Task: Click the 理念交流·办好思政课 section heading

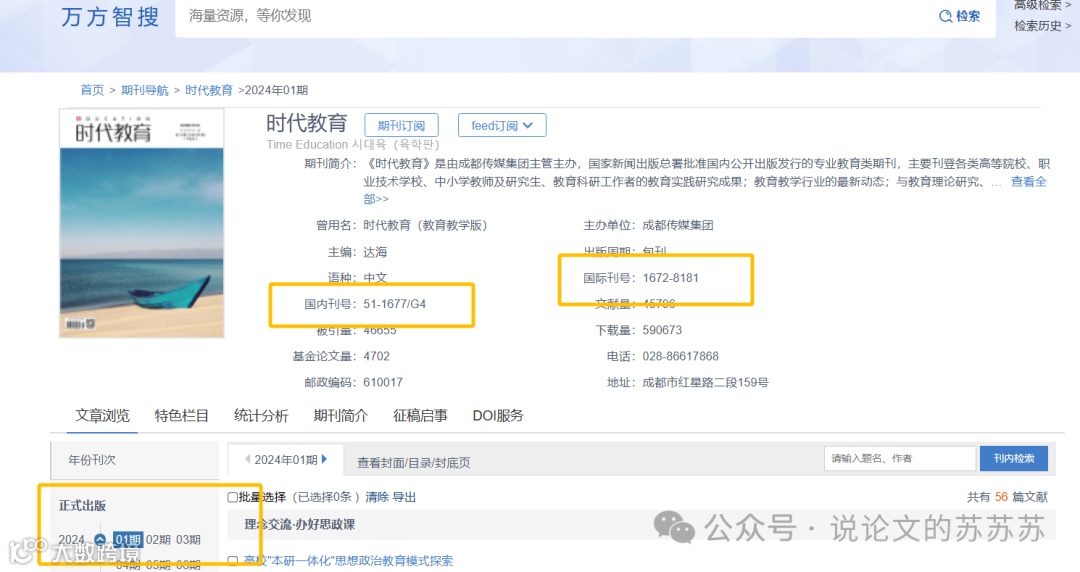Action: (x=300, y=524)
